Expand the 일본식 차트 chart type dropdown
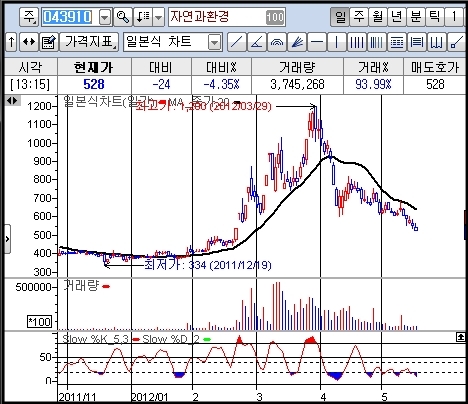Screen dimensions: 468x404 214,42
